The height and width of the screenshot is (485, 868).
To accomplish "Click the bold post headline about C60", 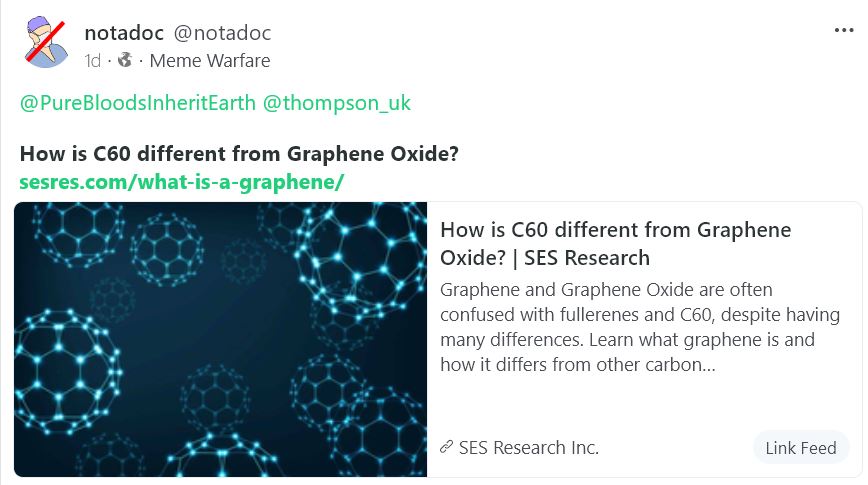I will 239,154.
